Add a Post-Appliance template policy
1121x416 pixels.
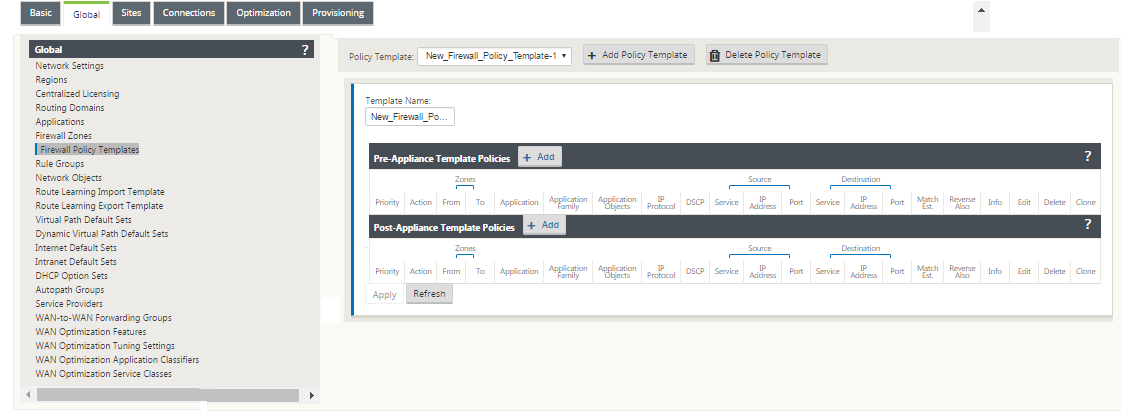point(545,225)
